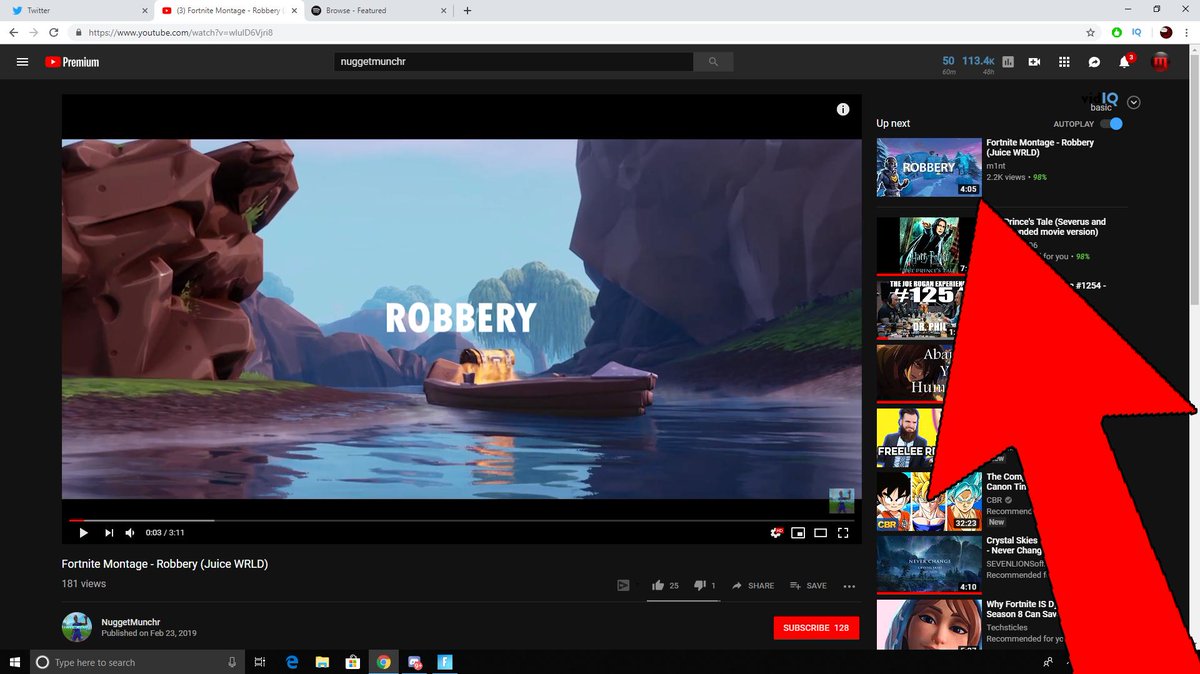Screen dimensions: 1200x674
Task: Bookmark this page with the star
Action: tap(1091, 32)
